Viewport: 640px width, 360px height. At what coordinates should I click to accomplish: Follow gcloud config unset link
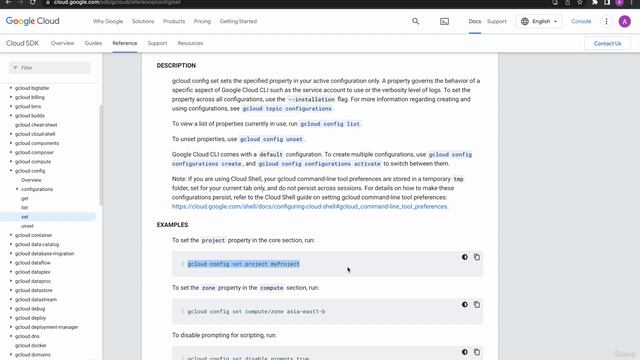[x=271, y=139]
